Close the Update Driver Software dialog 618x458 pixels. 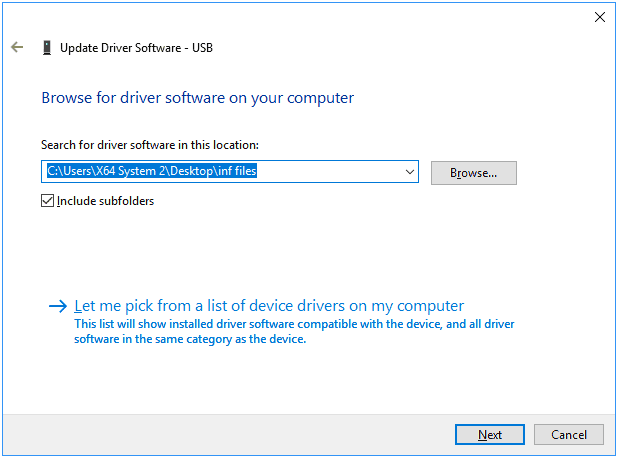599,17
